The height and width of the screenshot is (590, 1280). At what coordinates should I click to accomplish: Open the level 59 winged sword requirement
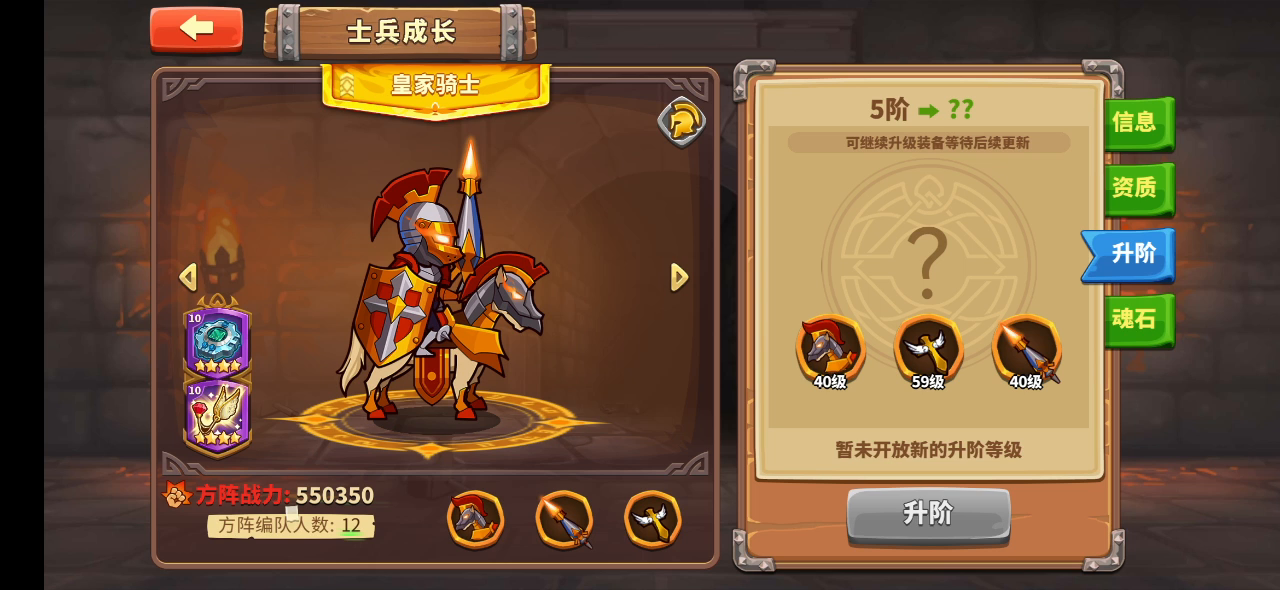point(928,352)
